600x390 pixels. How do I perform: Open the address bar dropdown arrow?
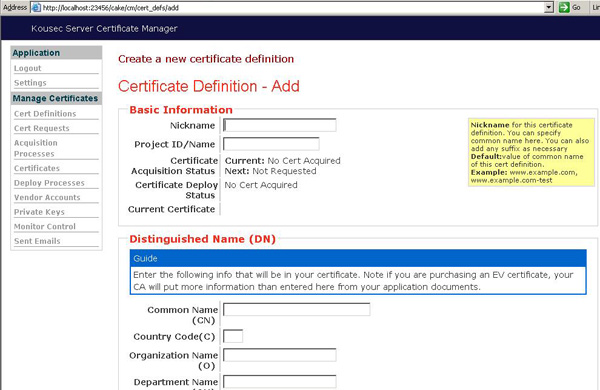click(x=549, y=7)
